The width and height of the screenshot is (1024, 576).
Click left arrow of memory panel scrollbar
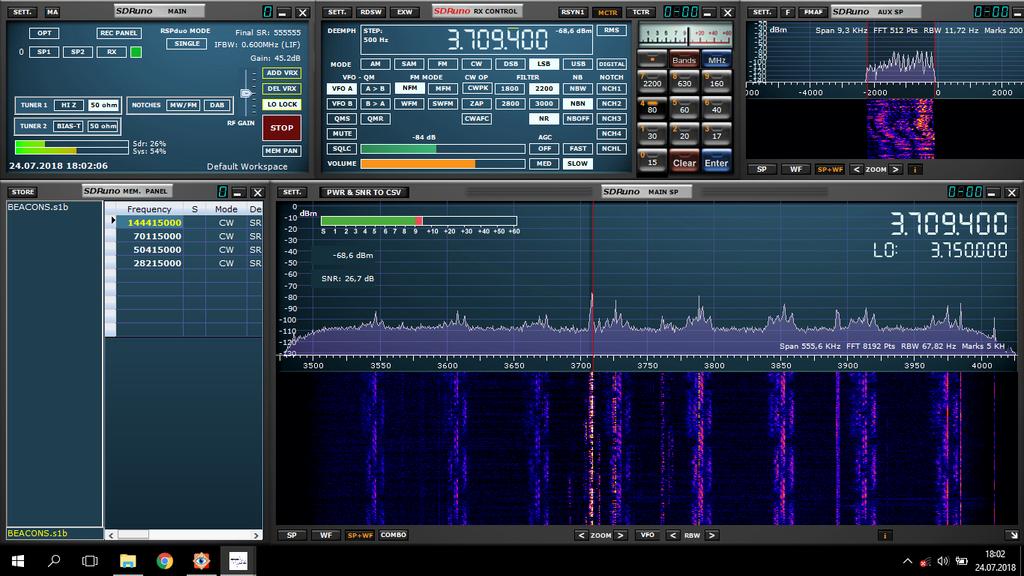tap(111, 535)
